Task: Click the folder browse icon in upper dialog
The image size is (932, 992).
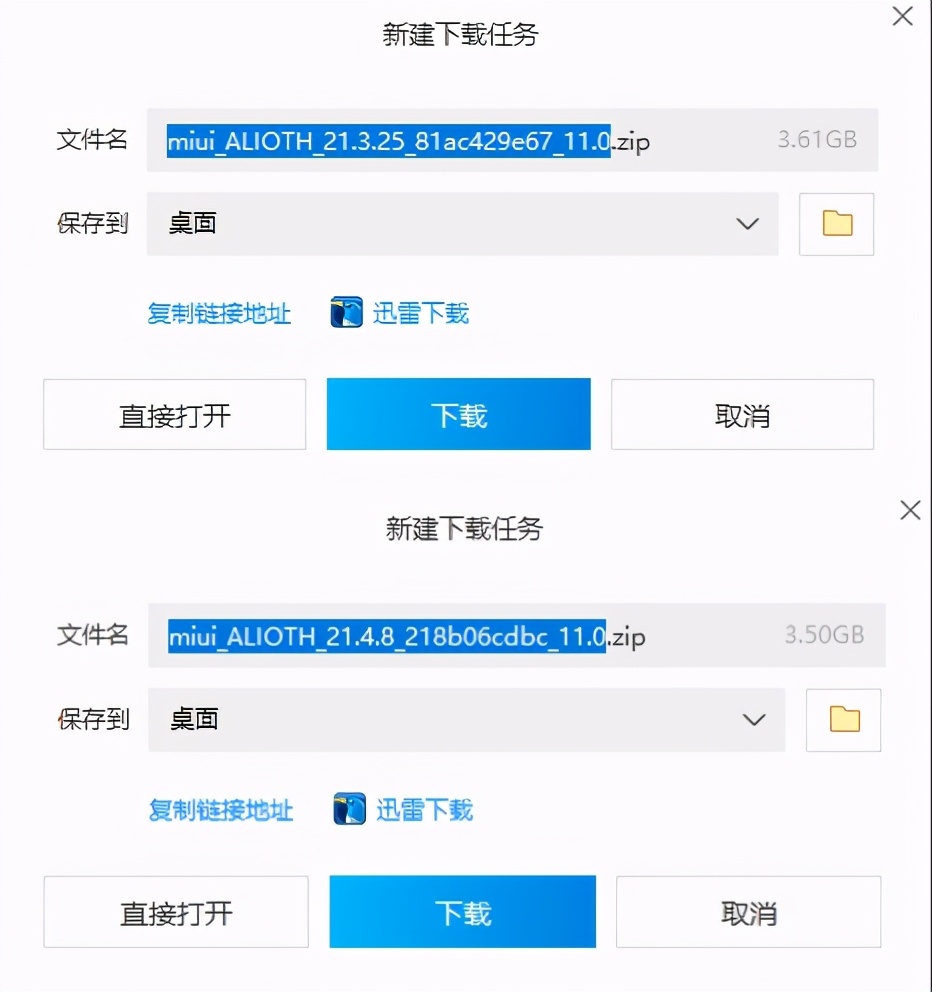Action: point(836,224)
